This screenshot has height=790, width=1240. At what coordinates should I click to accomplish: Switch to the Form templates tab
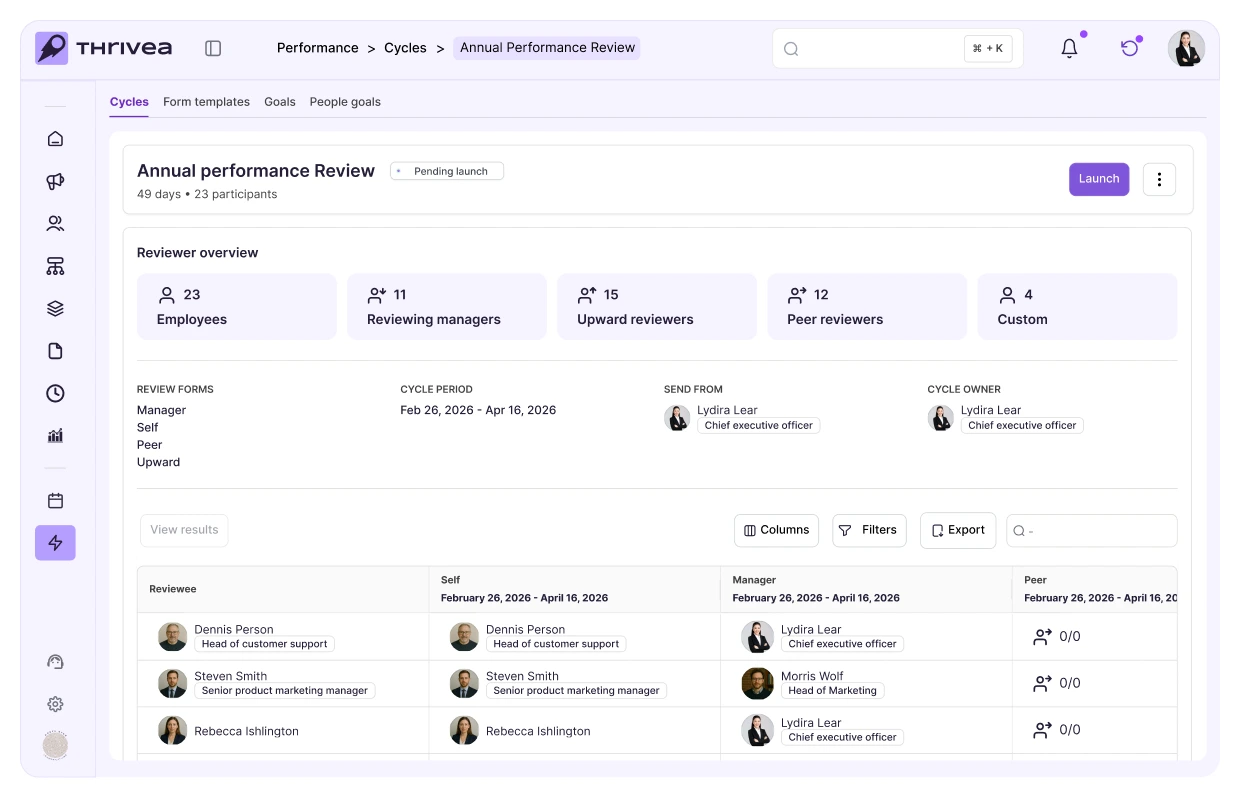click(206, 102)
